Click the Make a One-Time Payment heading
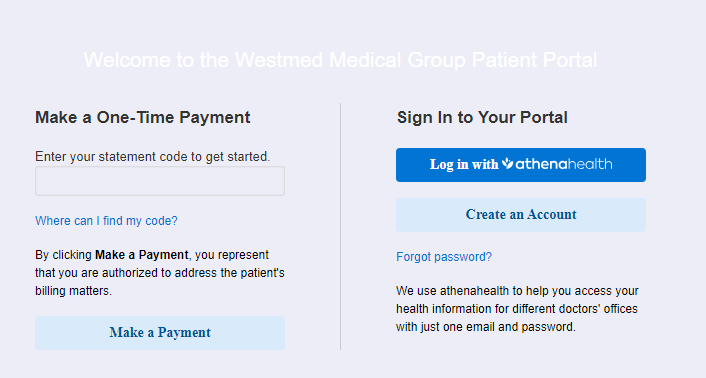 [x=143, y=117]
